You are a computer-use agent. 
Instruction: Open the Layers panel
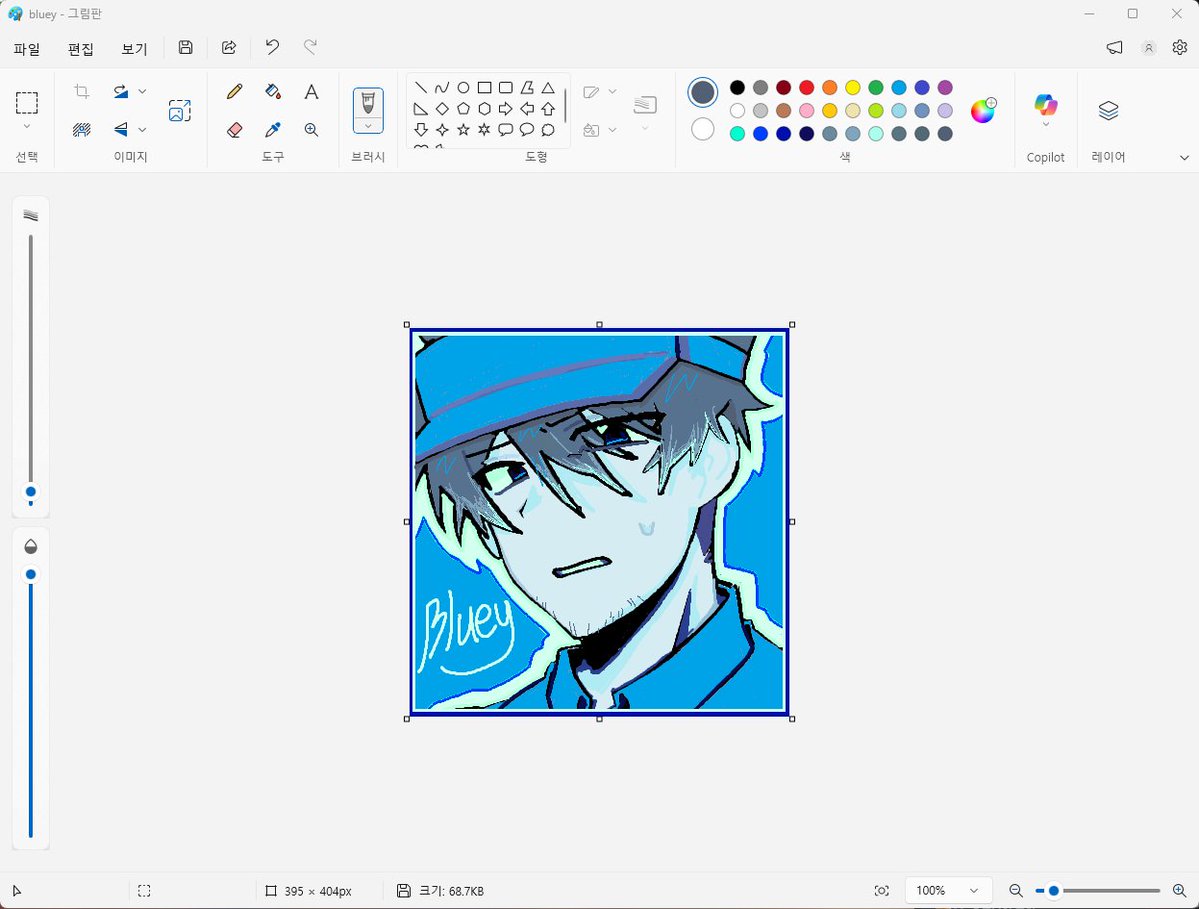pos(1108,111)
